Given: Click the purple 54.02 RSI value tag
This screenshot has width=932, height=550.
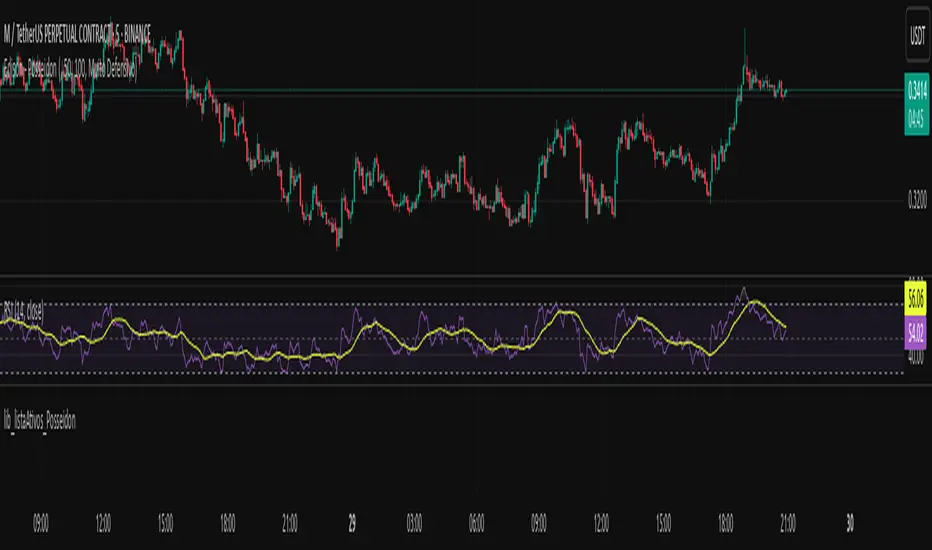Looking at the screenshot, I should click(916, 332).
